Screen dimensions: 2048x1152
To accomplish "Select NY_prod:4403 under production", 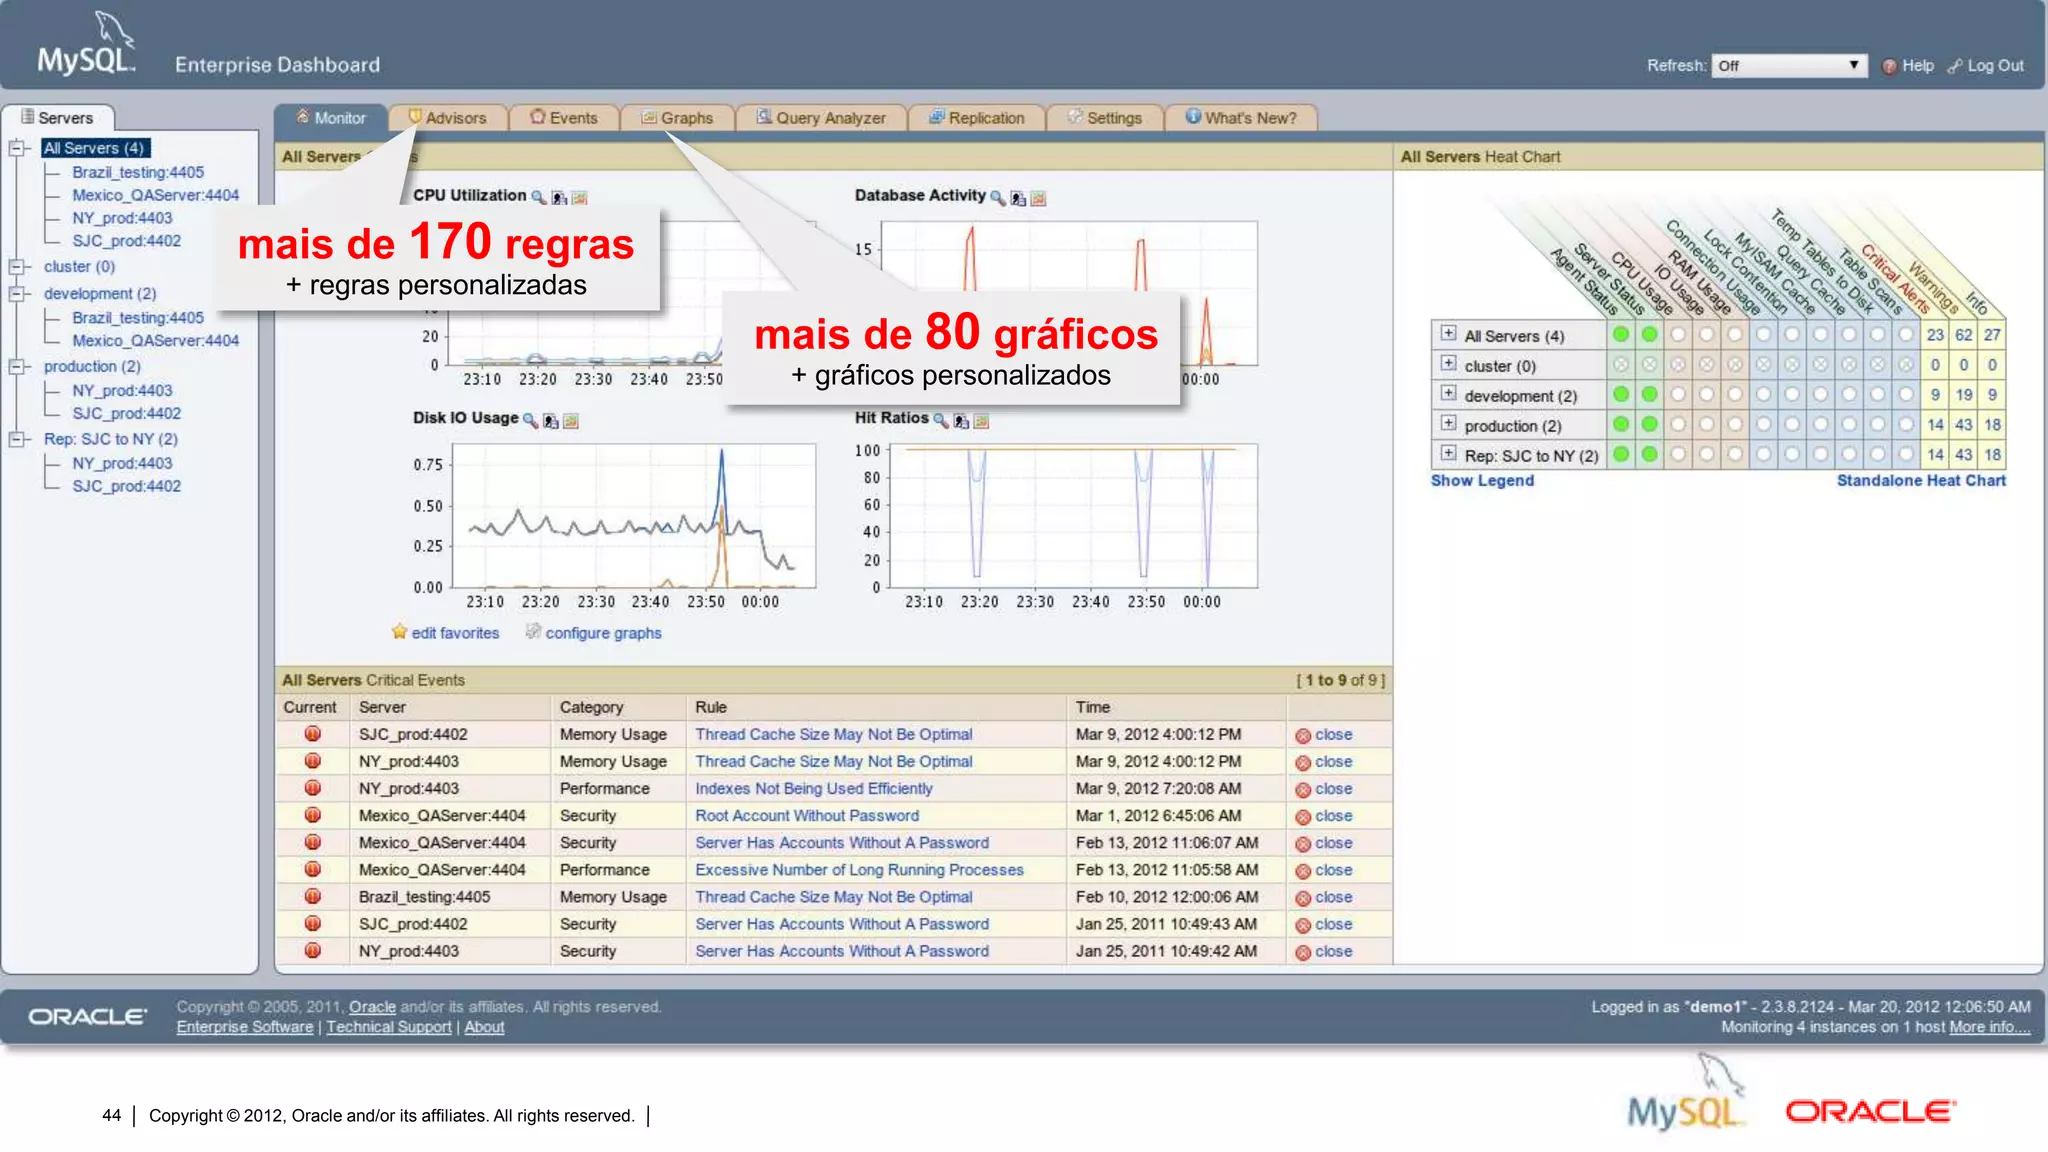I will pyautogui.click(x=122, y=390).
